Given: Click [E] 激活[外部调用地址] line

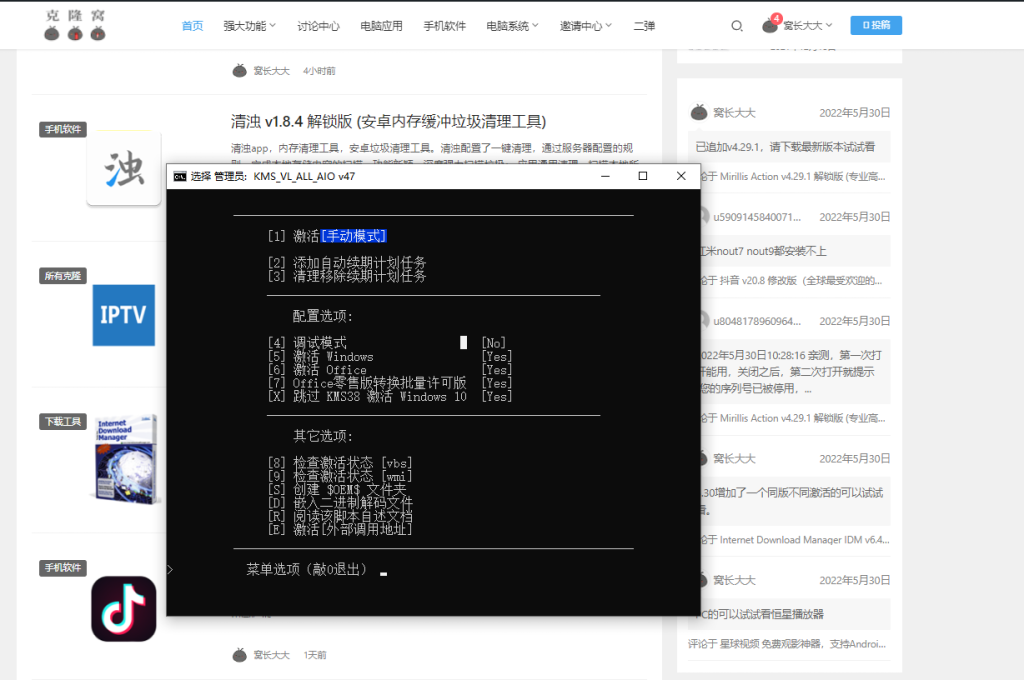Looking at the screenshot, I should click(340, 529).
